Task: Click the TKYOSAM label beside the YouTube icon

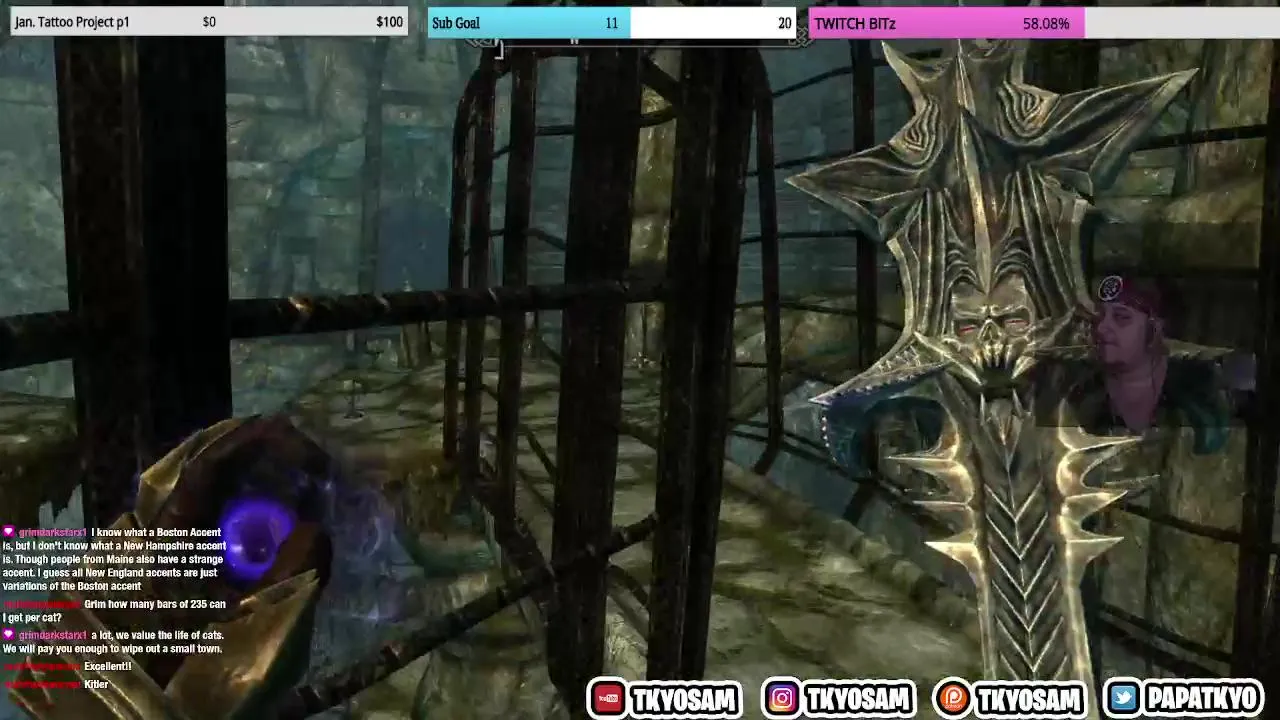Action: (x=683, y=698)
